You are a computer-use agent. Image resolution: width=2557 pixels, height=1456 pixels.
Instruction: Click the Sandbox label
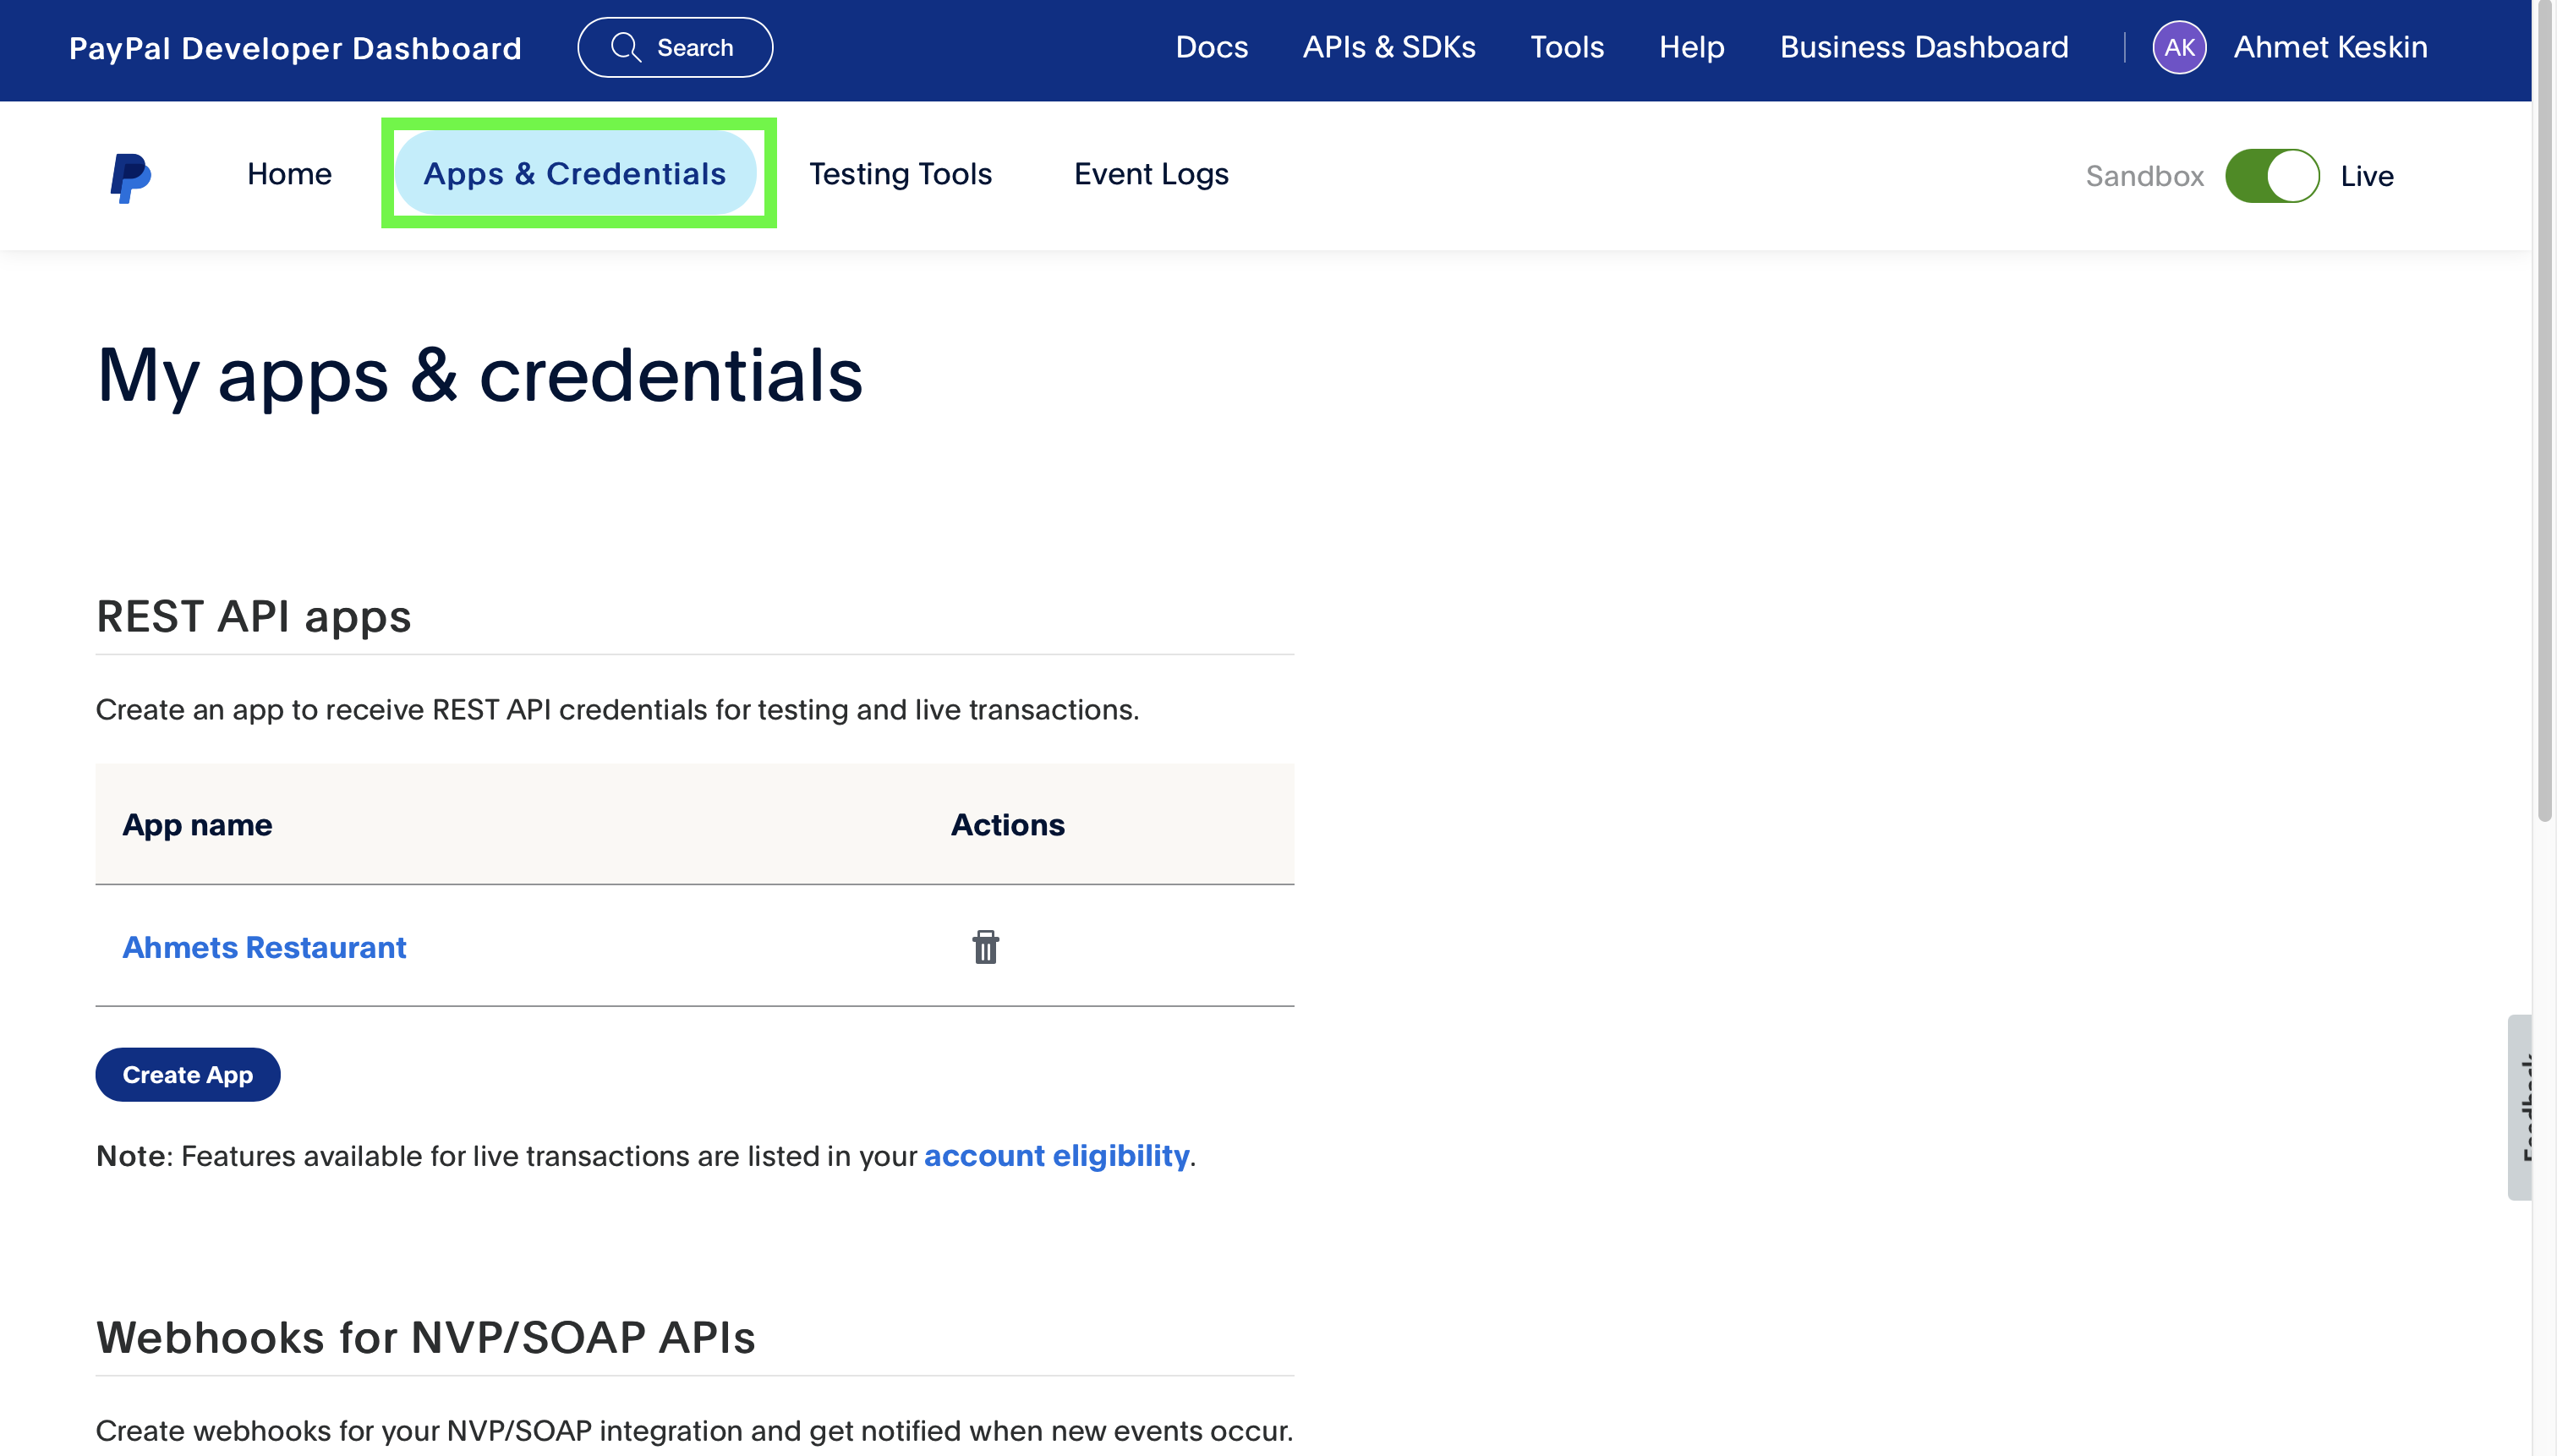click(x=2144, y=176)
